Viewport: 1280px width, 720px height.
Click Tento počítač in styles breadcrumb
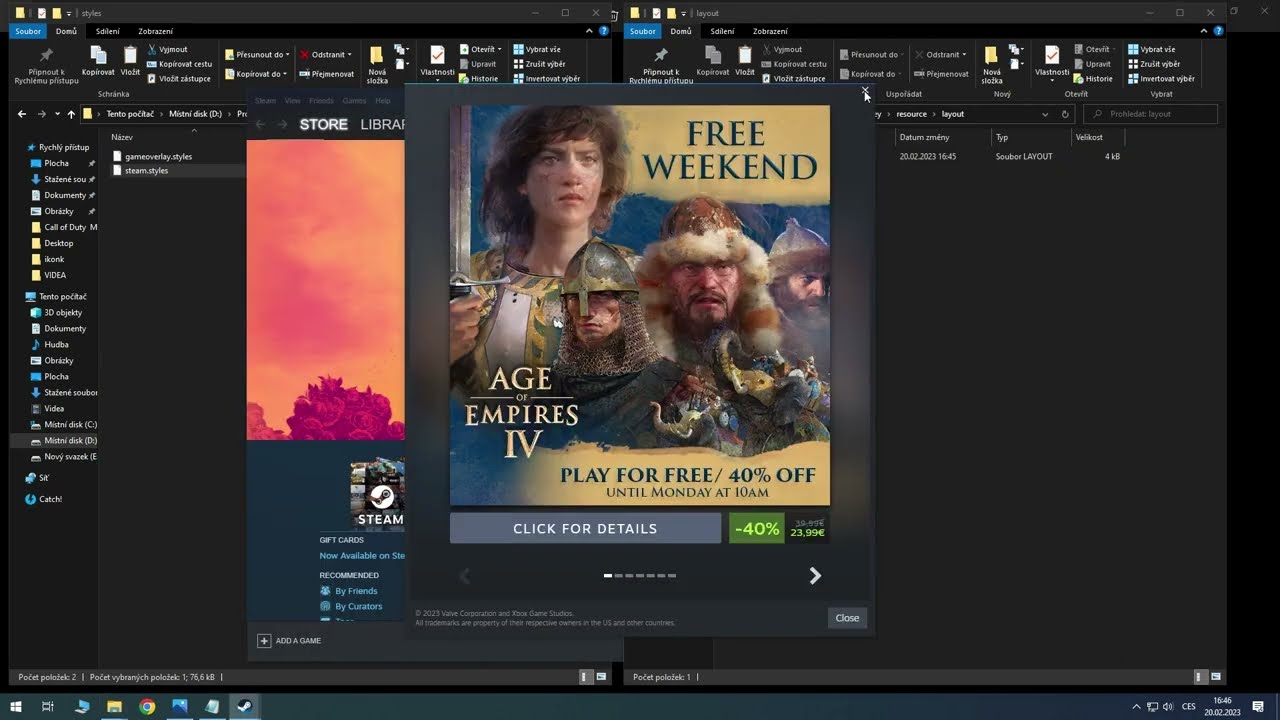[130, 114]
